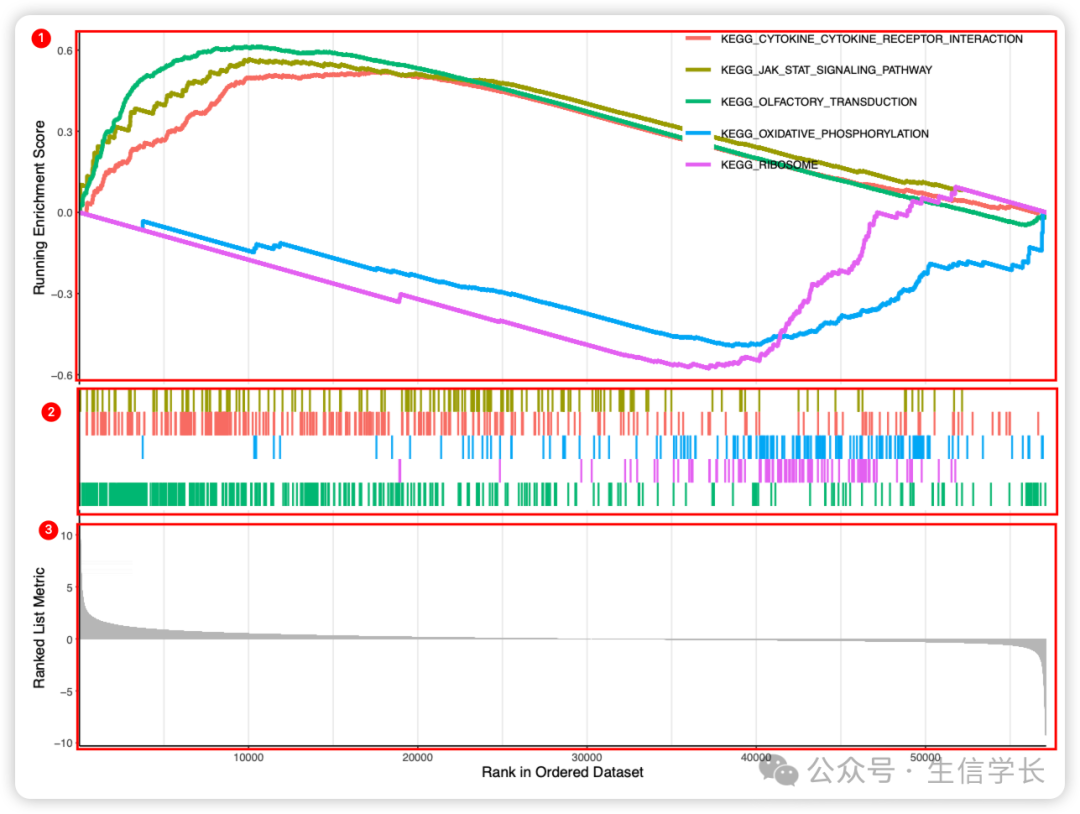Viewport: 1080px width, 814px height.
Task: Click the "Ranked List Metric" axis title
Action: pyautogui.click(x=40, y=628)
